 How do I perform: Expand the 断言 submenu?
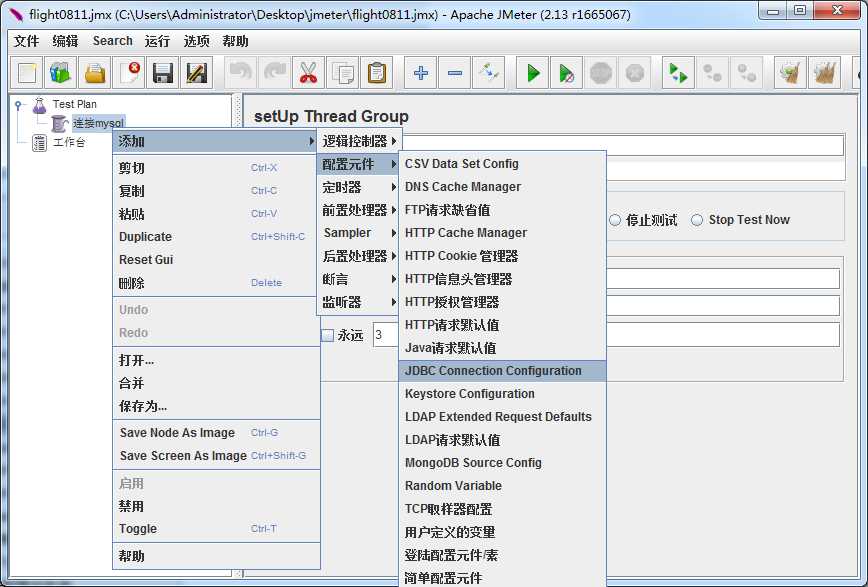pyautogui.click(x=358, y=279)
